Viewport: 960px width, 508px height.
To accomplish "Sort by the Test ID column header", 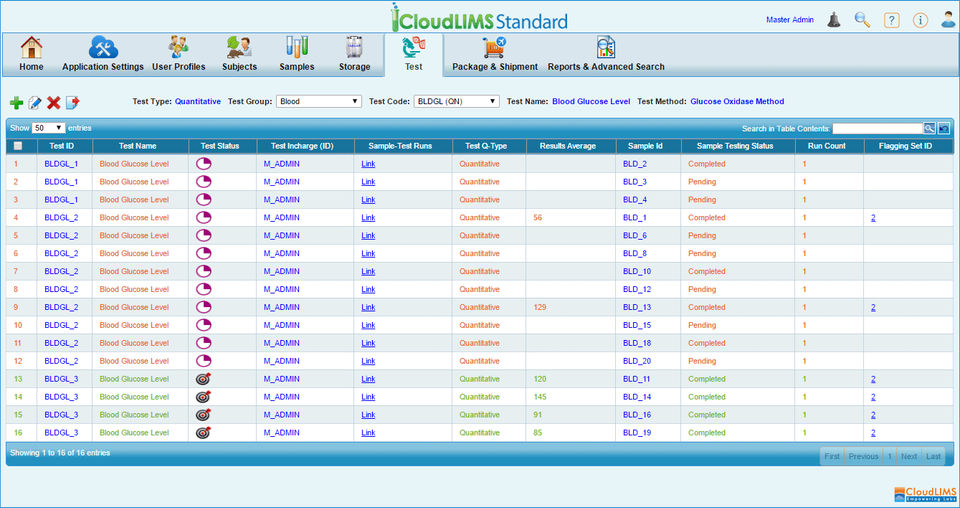I will point(61,146).
